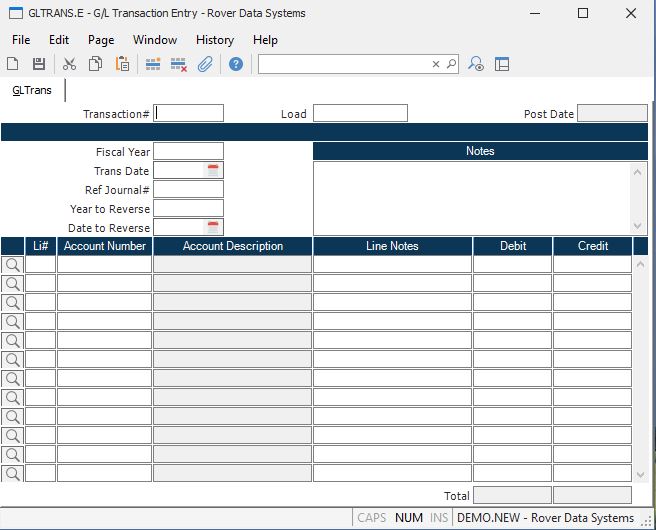Screen dimensions: 656x530
Task: Open the Date to Reverse calendar picker
Action: click(213, 228)
